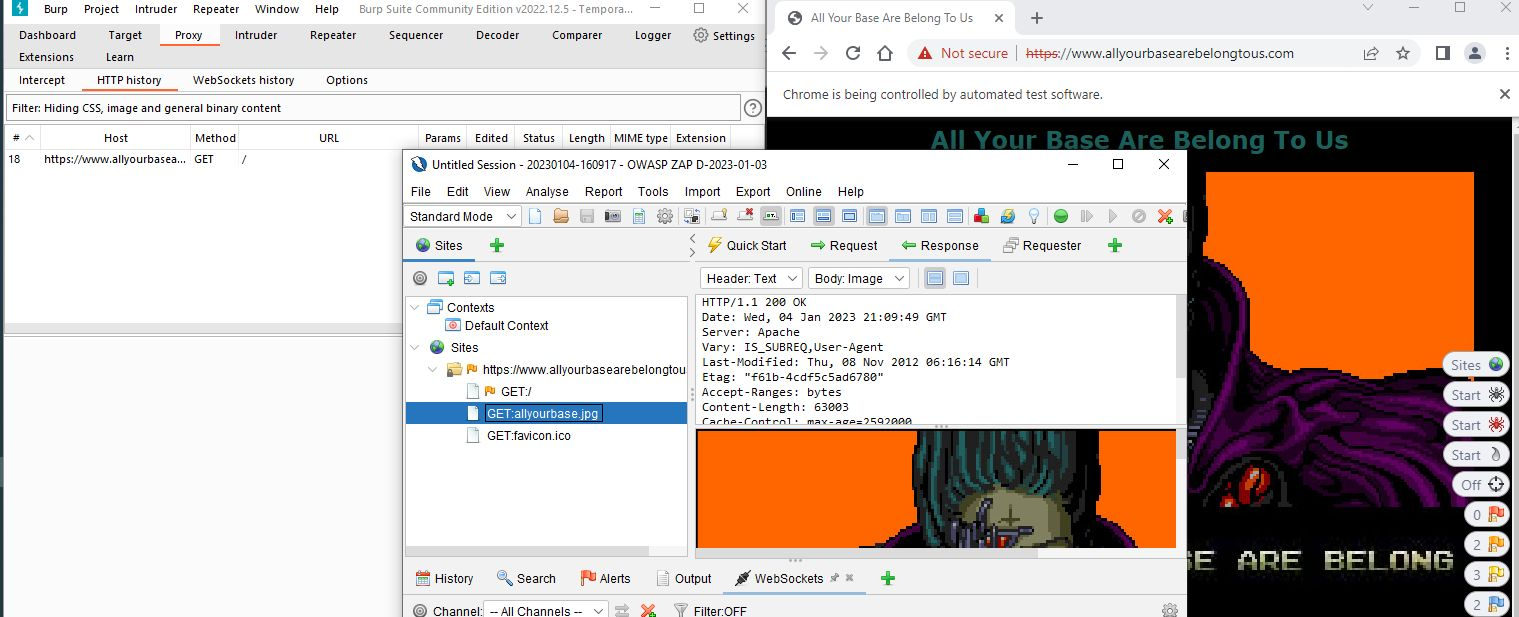Screen dimensions: 1519x617
Task: Open All Channels dropdown in WebSockets
Action: 545,610
